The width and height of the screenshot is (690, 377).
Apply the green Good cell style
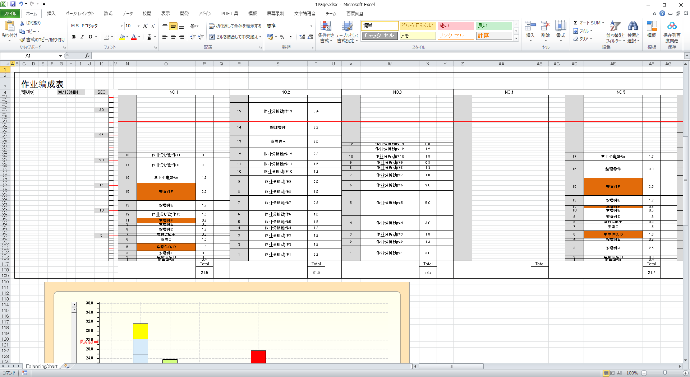point(494,26)
